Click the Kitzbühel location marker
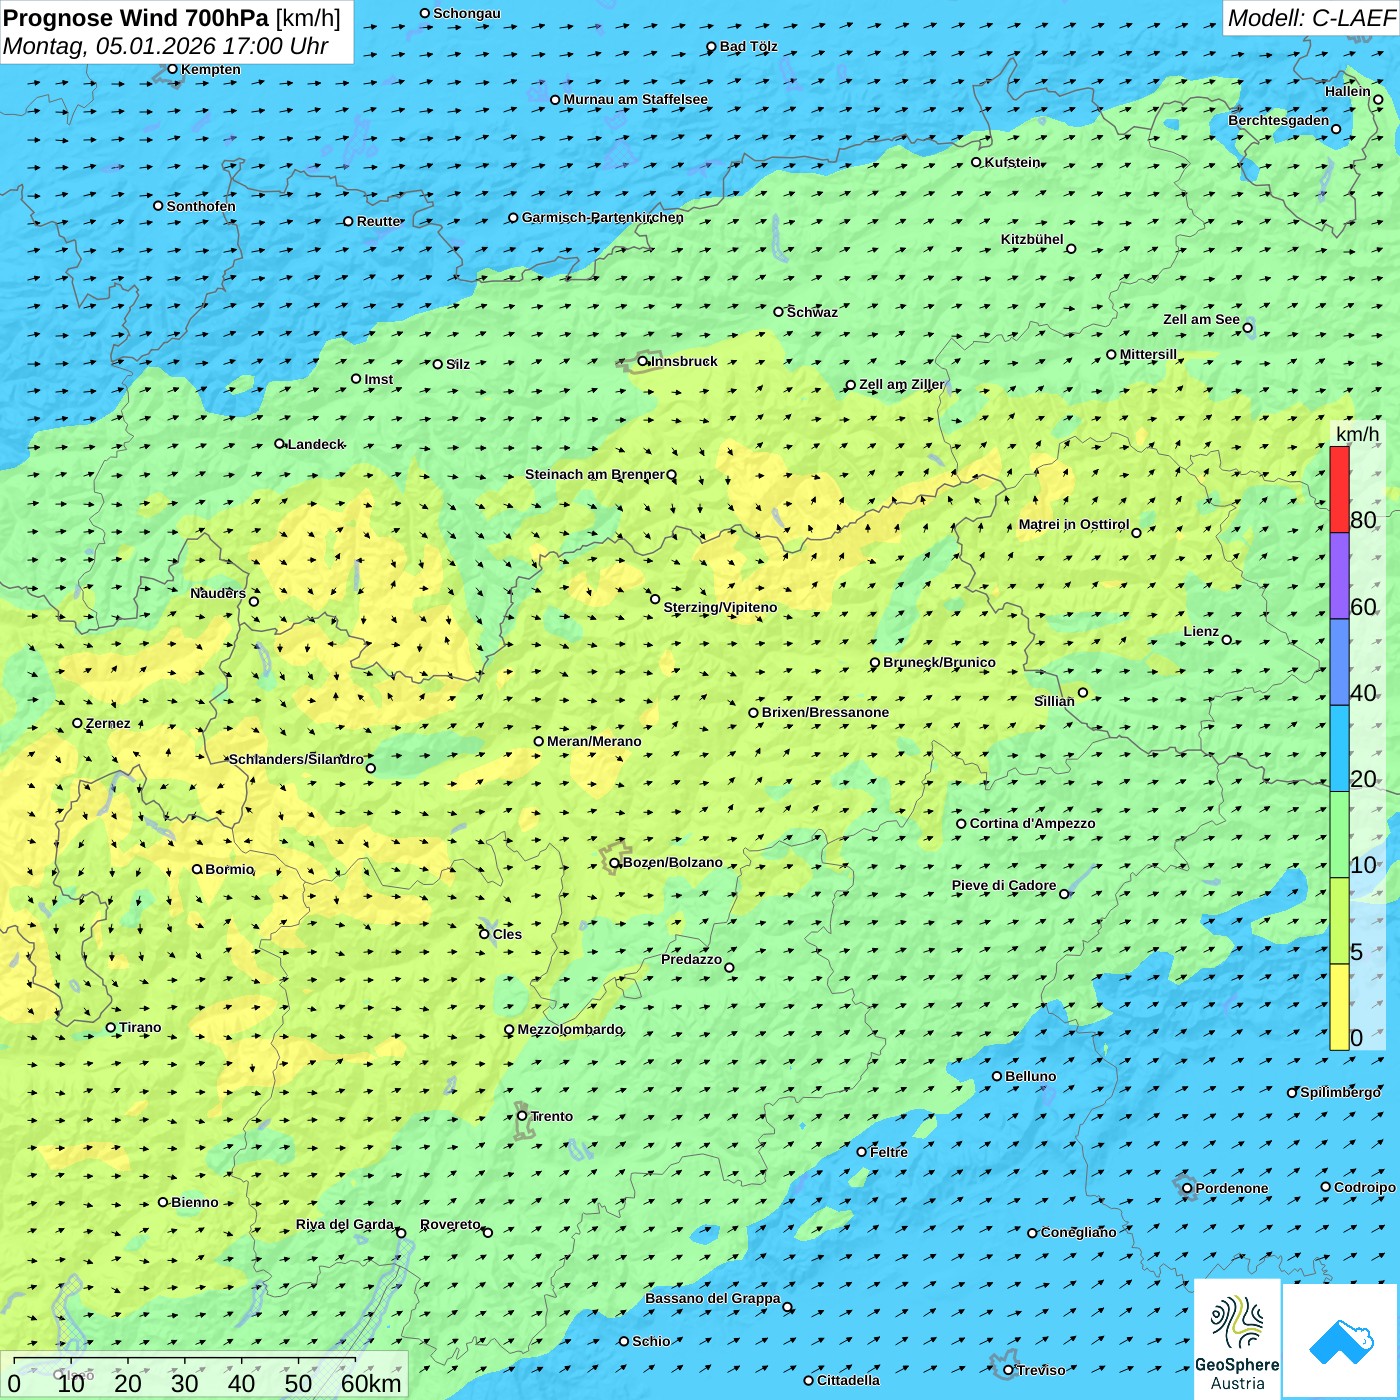Image resolution: width=1400 pixels, height=1400 pixels. pos(1071,249)
